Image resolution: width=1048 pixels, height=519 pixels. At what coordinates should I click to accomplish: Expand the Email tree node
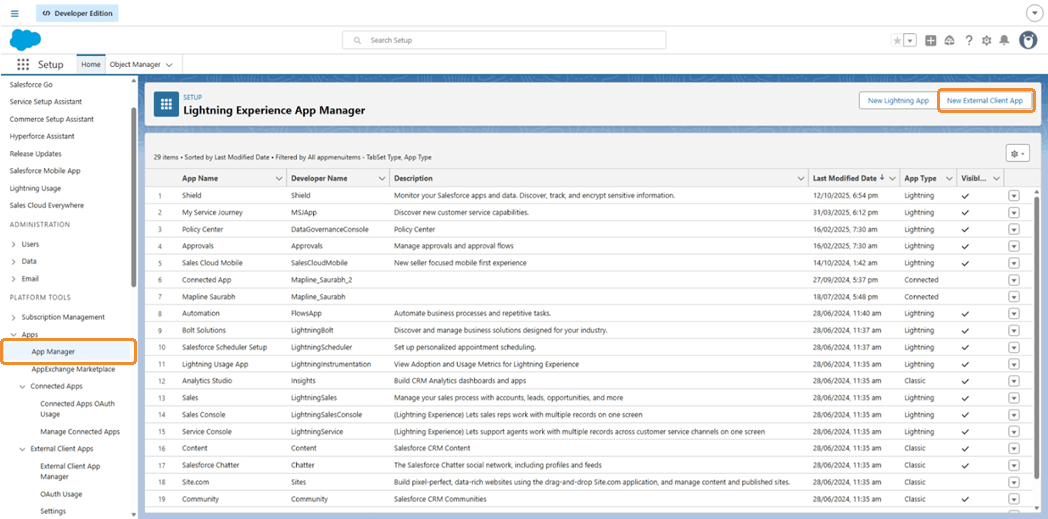tap(14, 279)
